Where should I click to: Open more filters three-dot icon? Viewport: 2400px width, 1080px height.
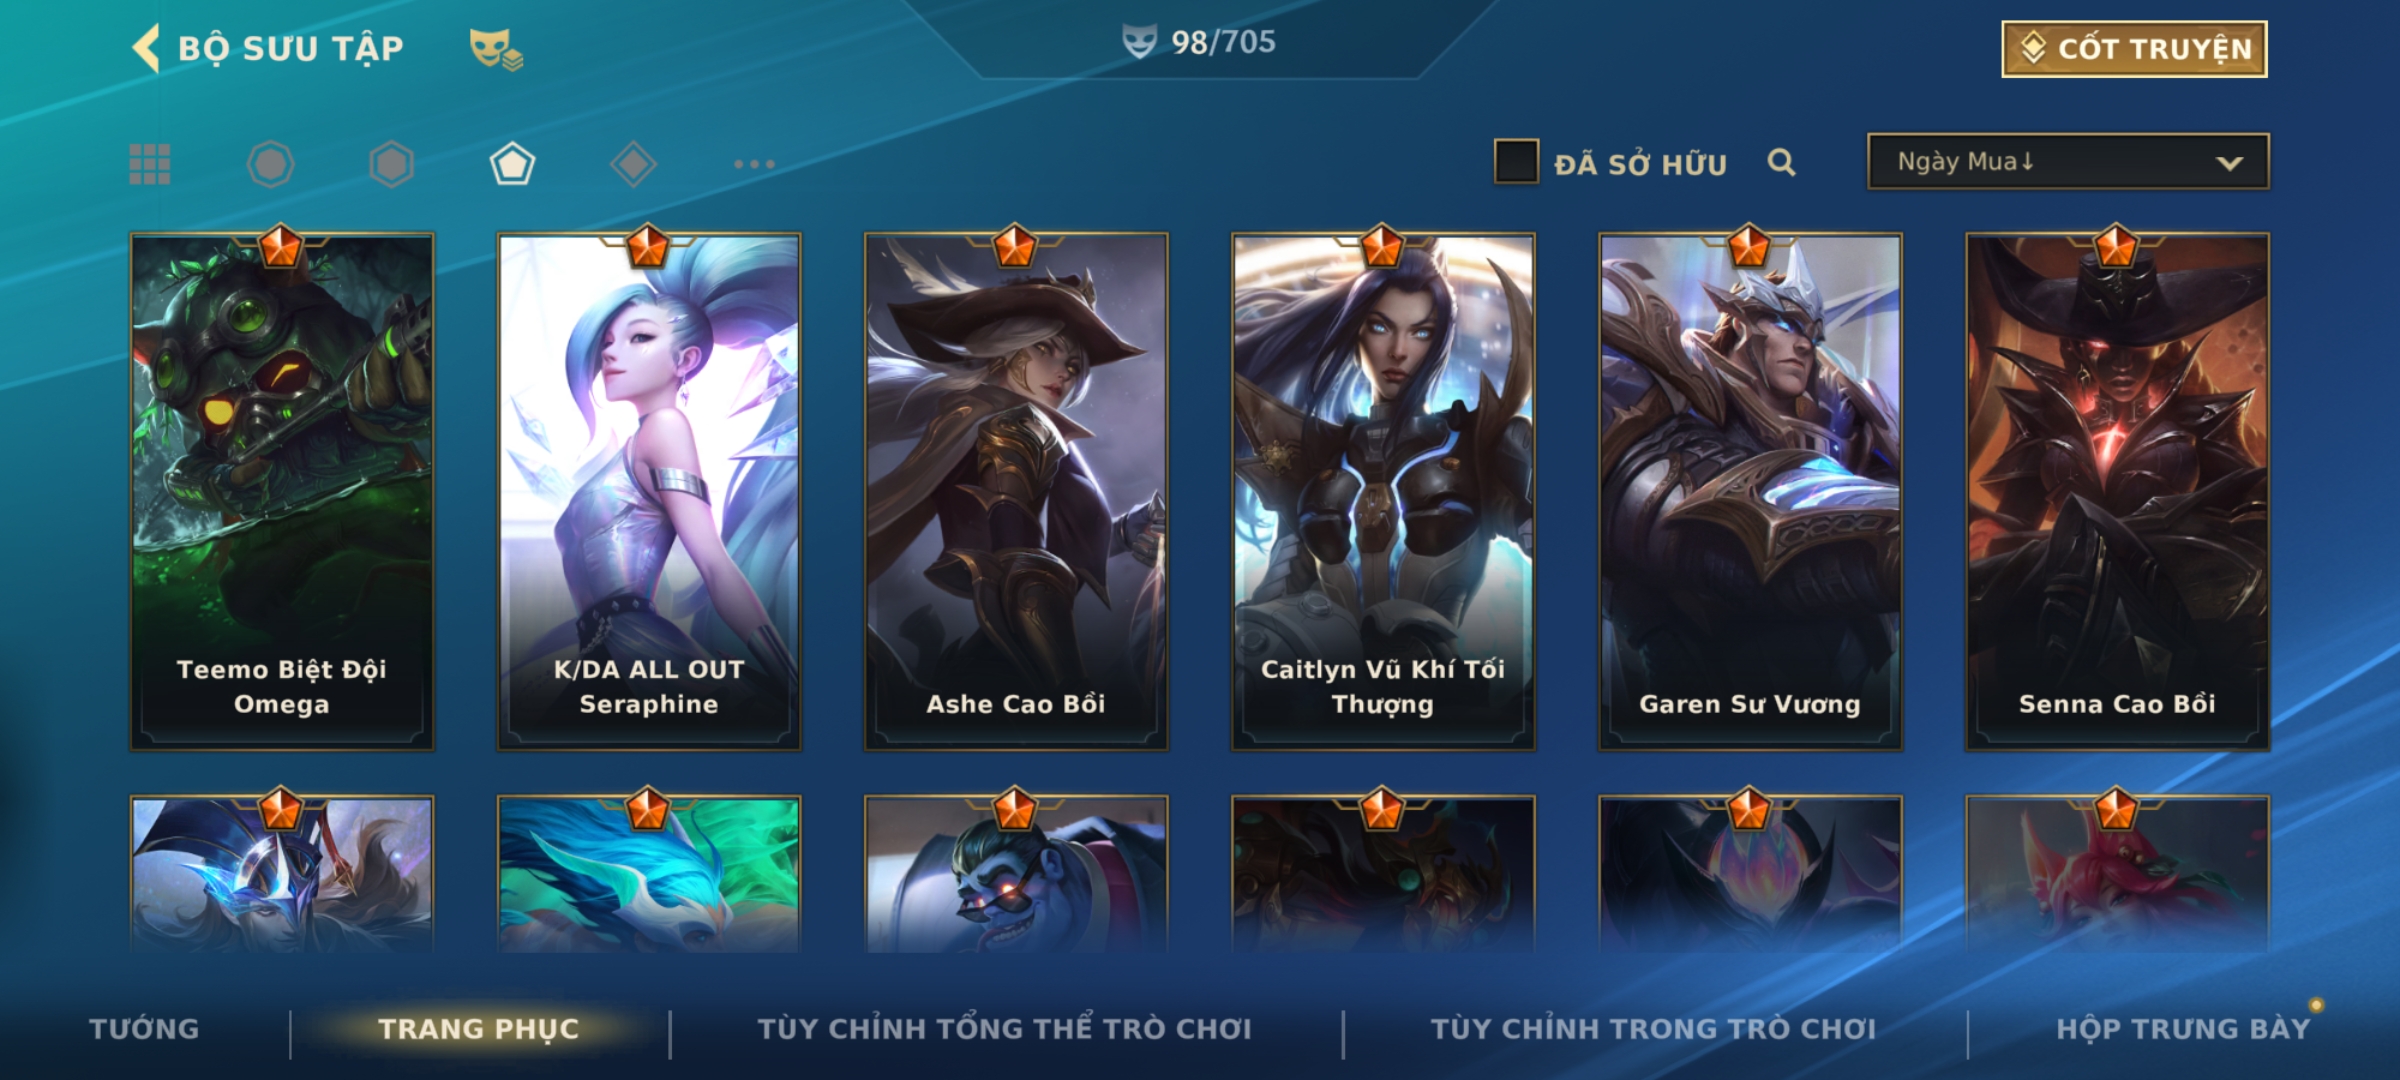tap(754, 164)
